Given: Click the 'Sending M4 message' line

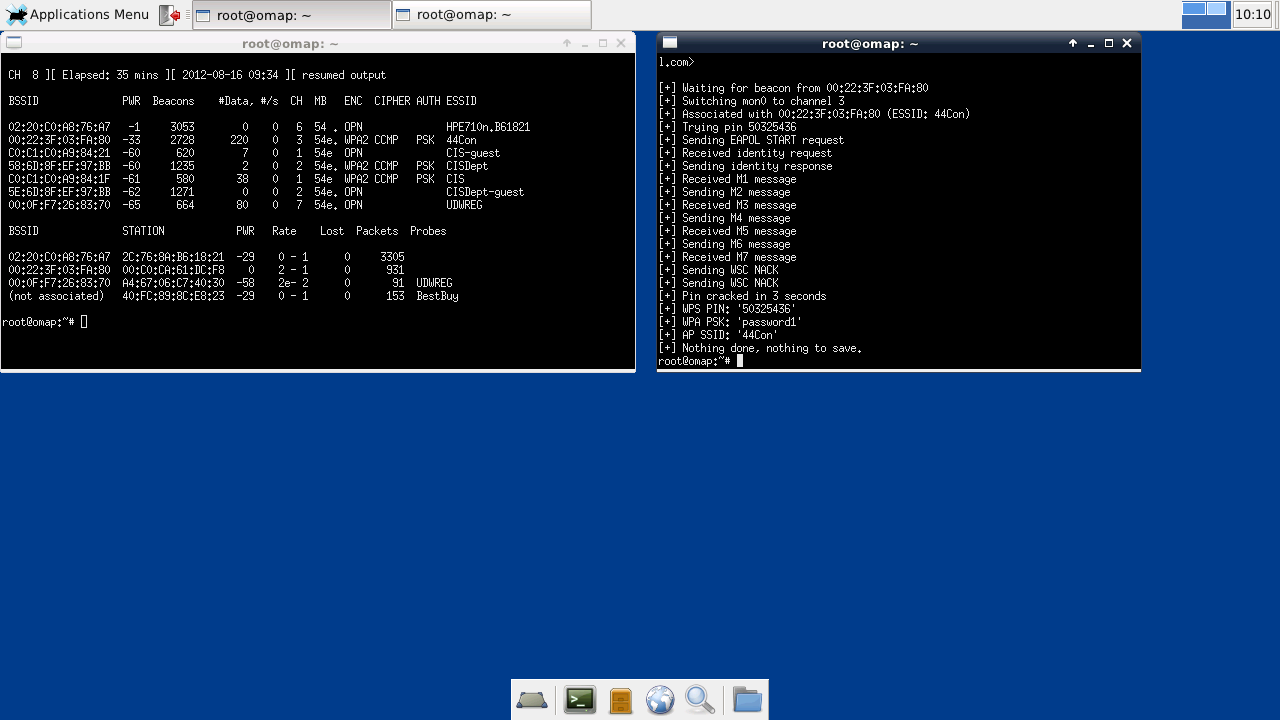Looking at the screenshot, I should [724, 218].
